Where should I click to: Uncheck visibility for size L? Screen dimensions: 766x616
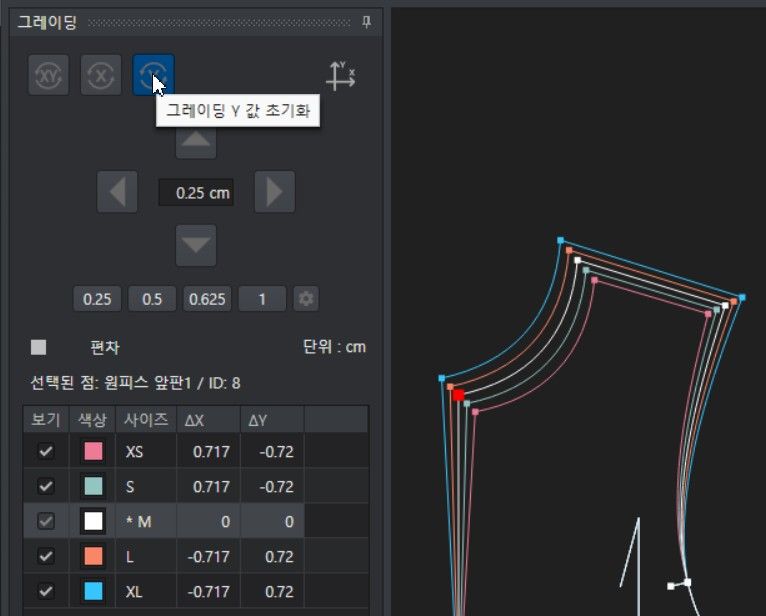(x=46, y=556)
